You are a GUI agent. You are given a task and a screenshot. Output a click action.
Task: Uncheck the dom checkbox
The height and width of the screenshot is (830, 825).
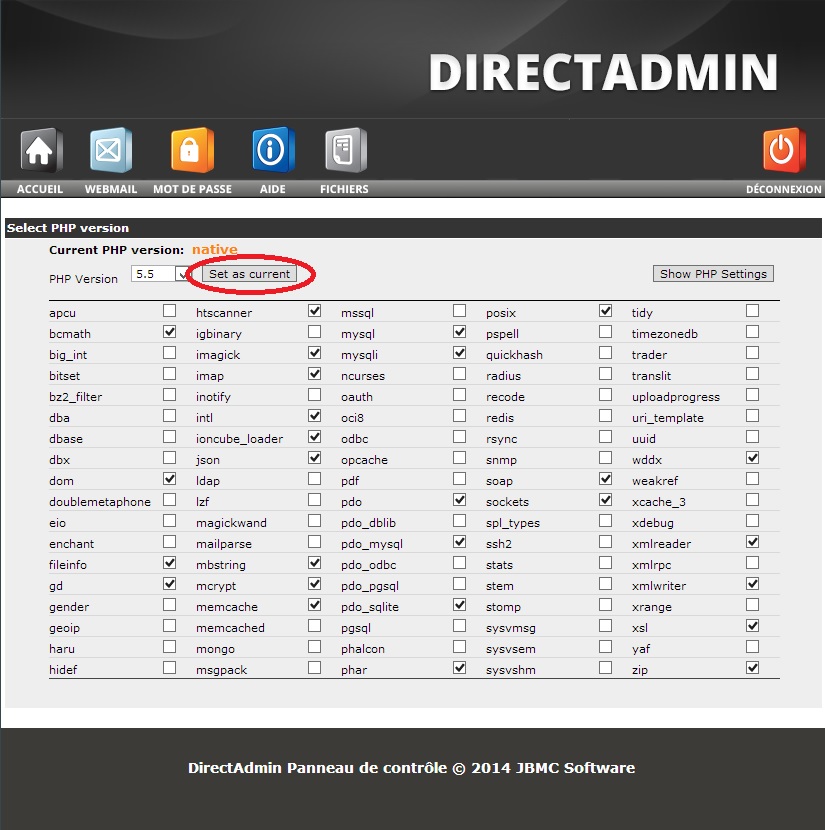[x=169, y=479]
